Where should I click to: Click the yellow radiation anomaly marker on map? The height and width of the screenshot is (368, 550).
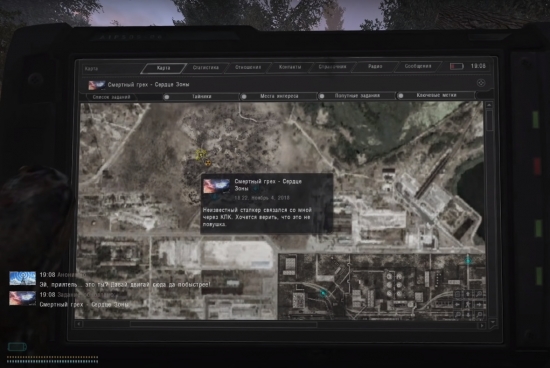pos(208,163)
